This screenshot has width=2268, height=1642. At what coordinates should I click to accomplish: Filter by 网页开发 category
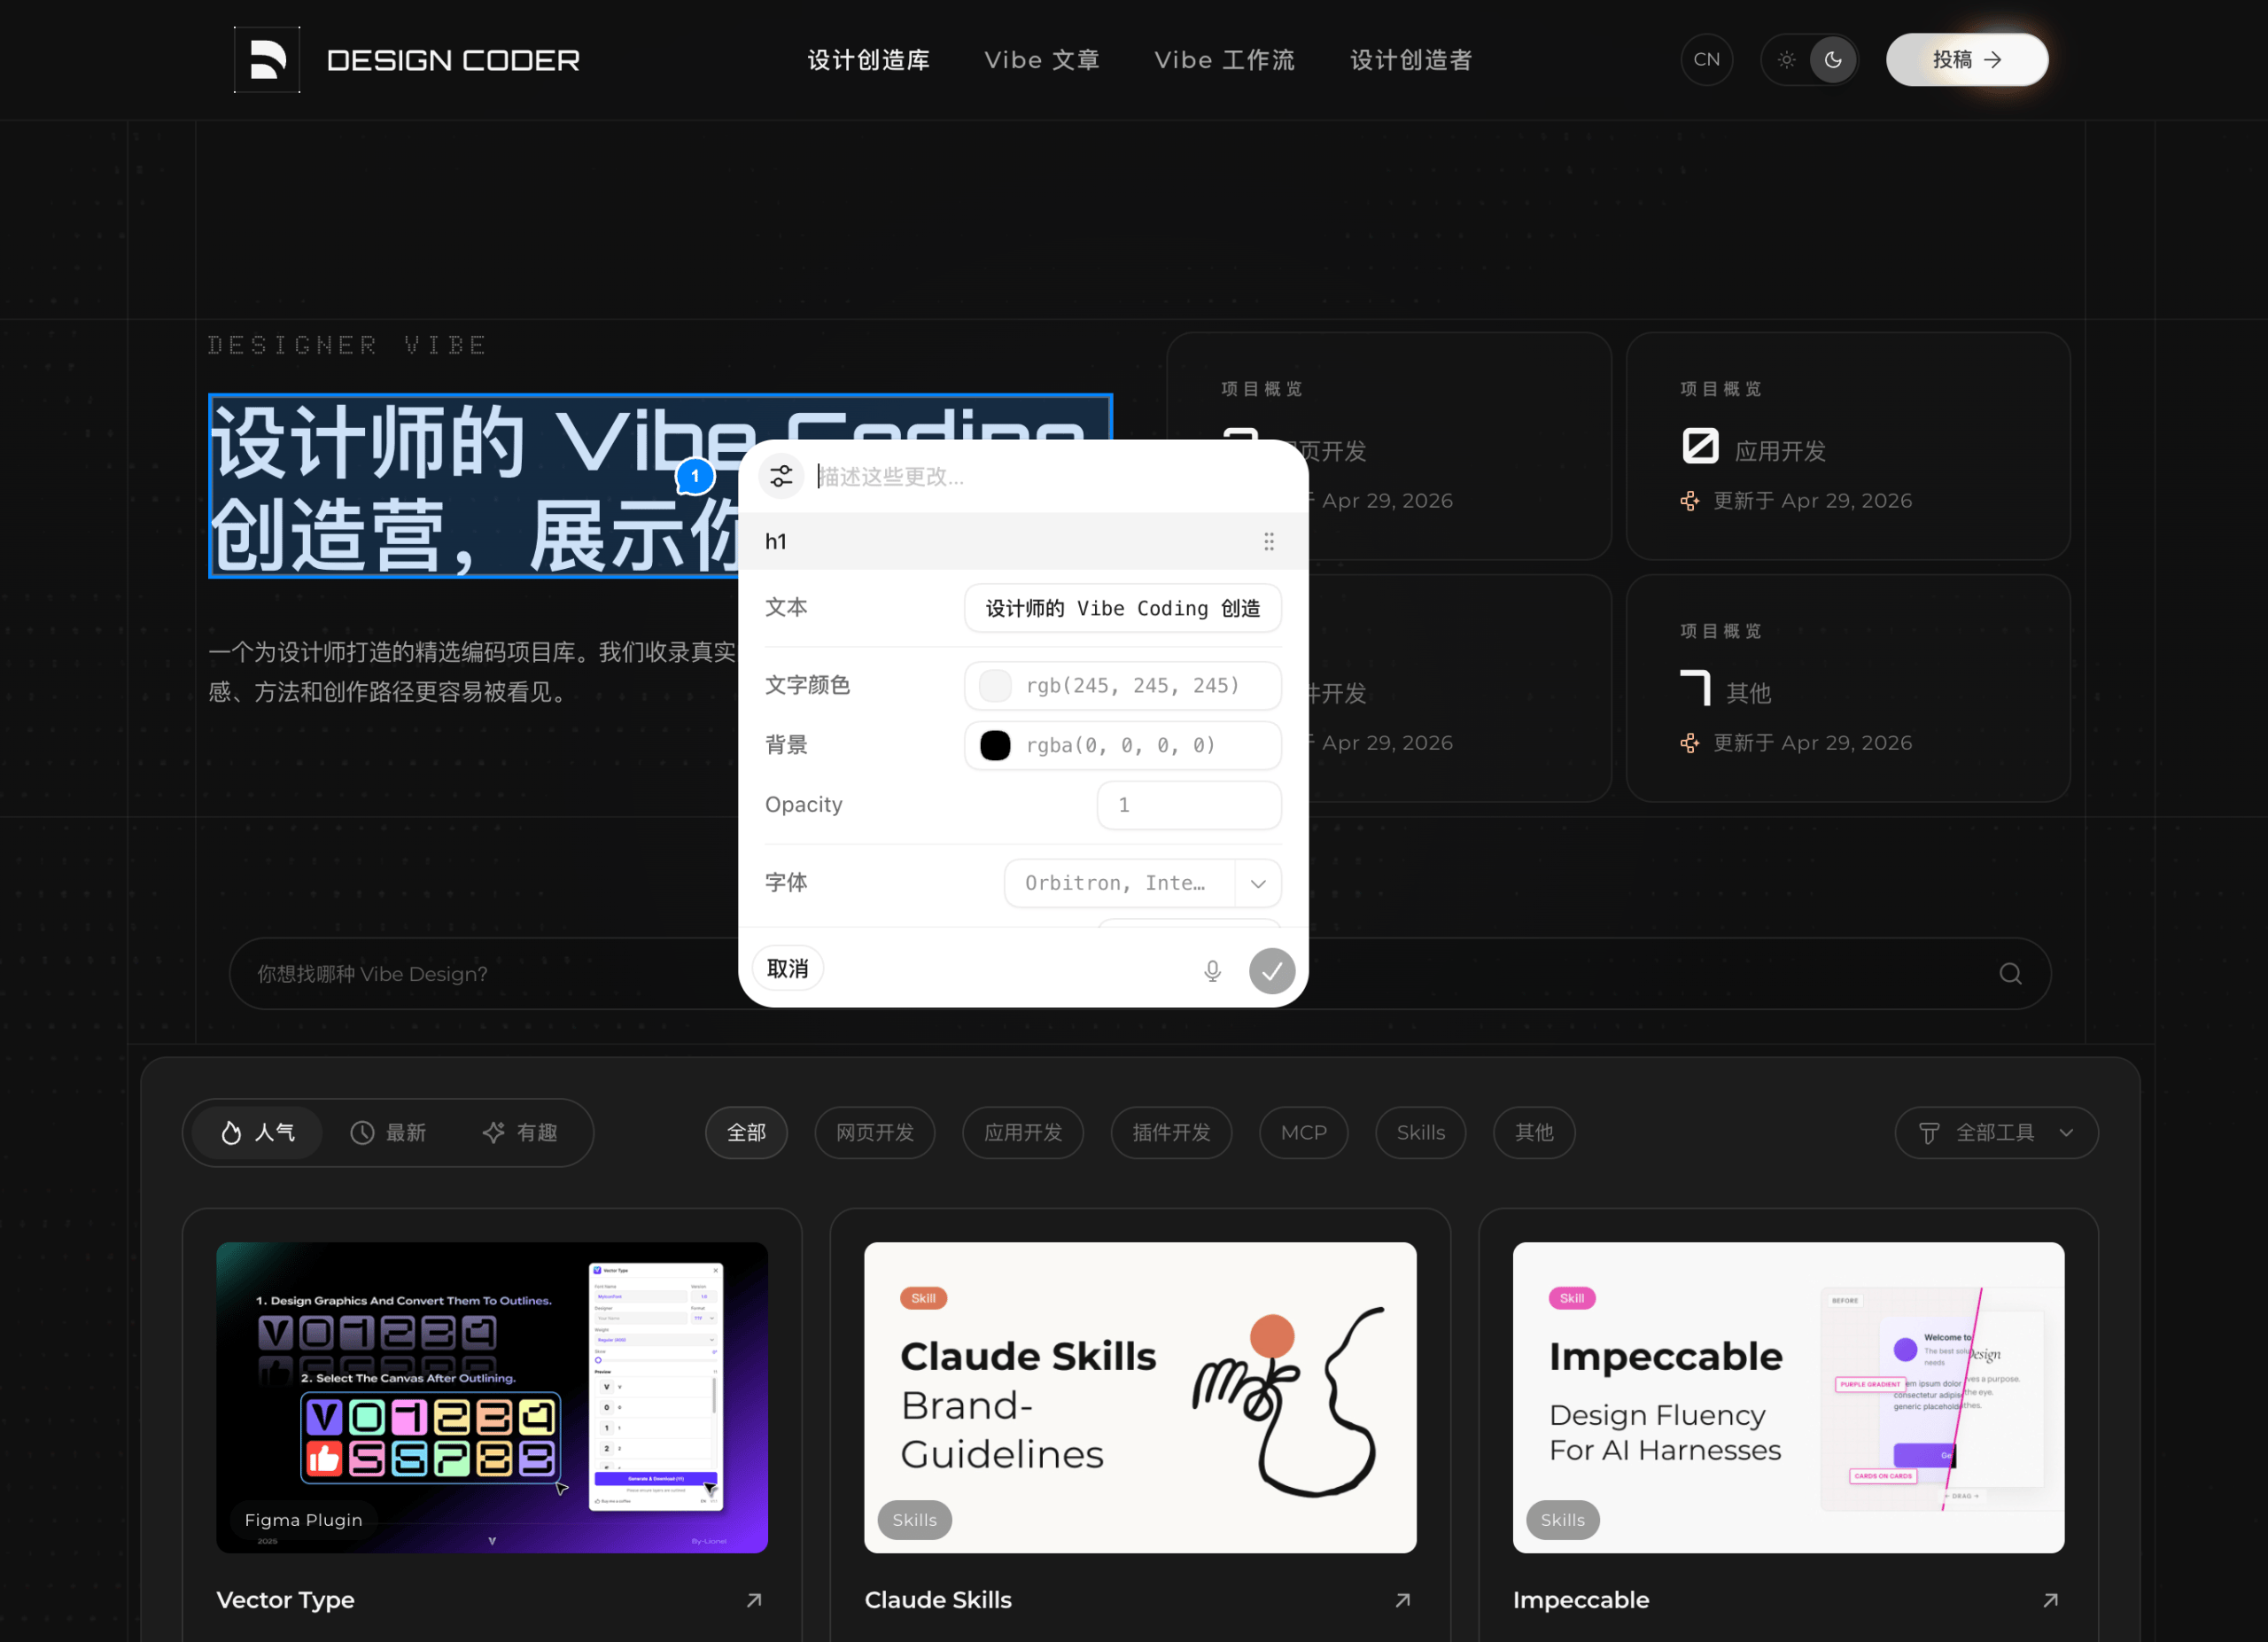(x=875, y=1132)
